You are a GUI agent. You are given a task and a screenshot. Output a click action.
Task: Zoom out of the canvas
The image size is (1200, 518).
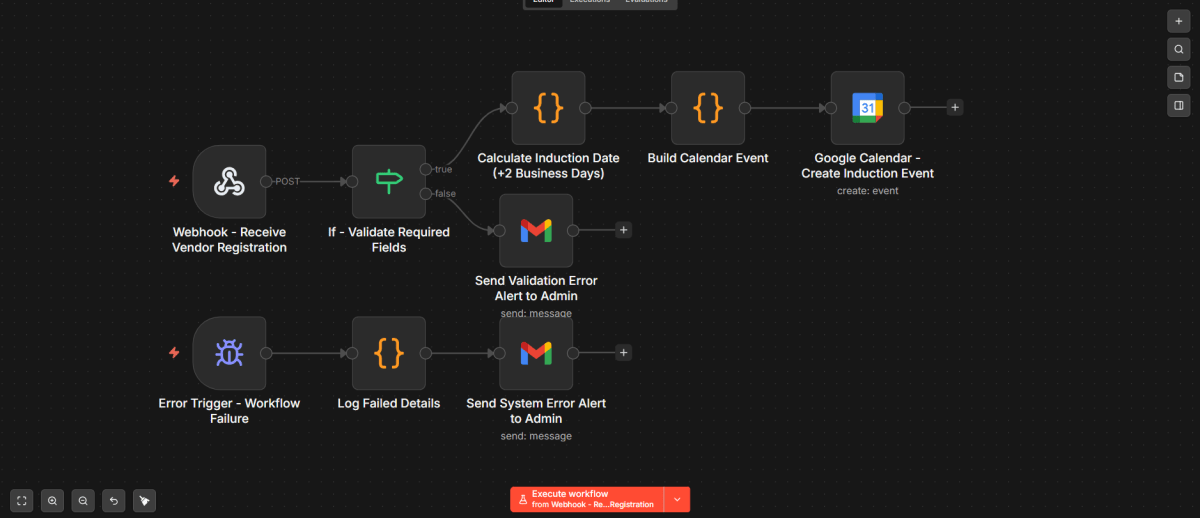83,500
